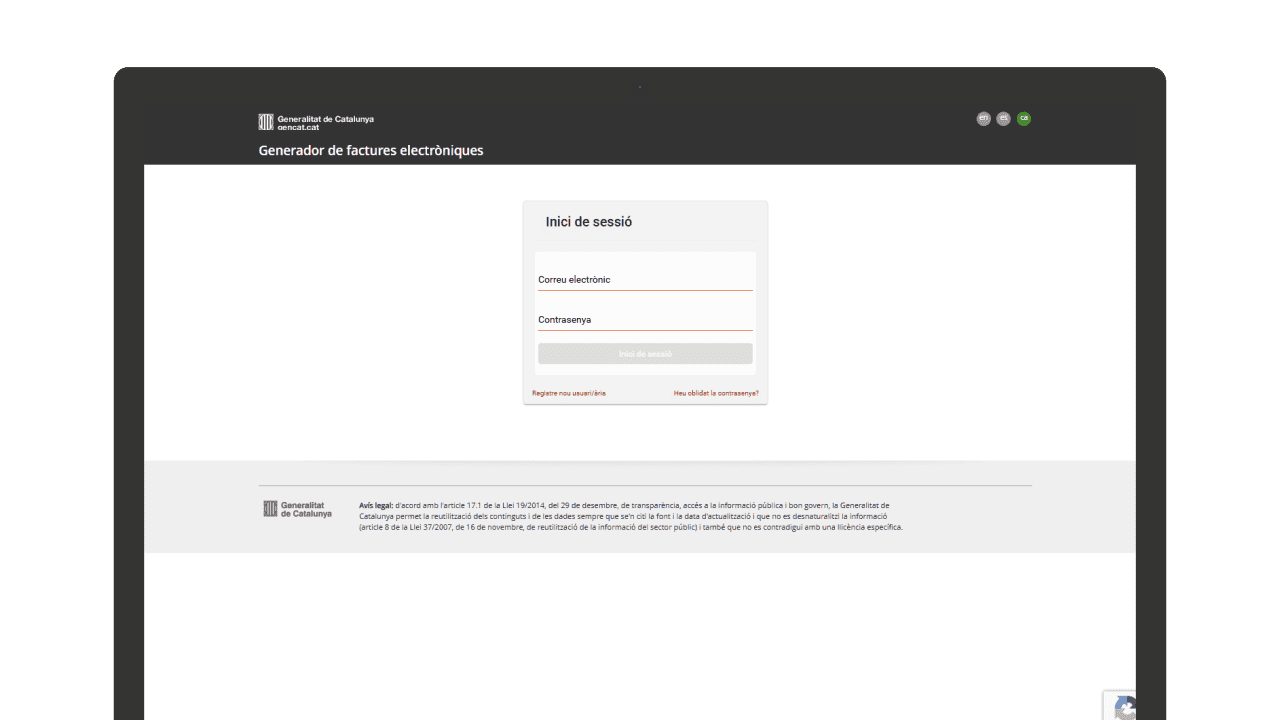
Task: Follow the Heu oblidat la contrasenya? link
Action: pos(716,393)
